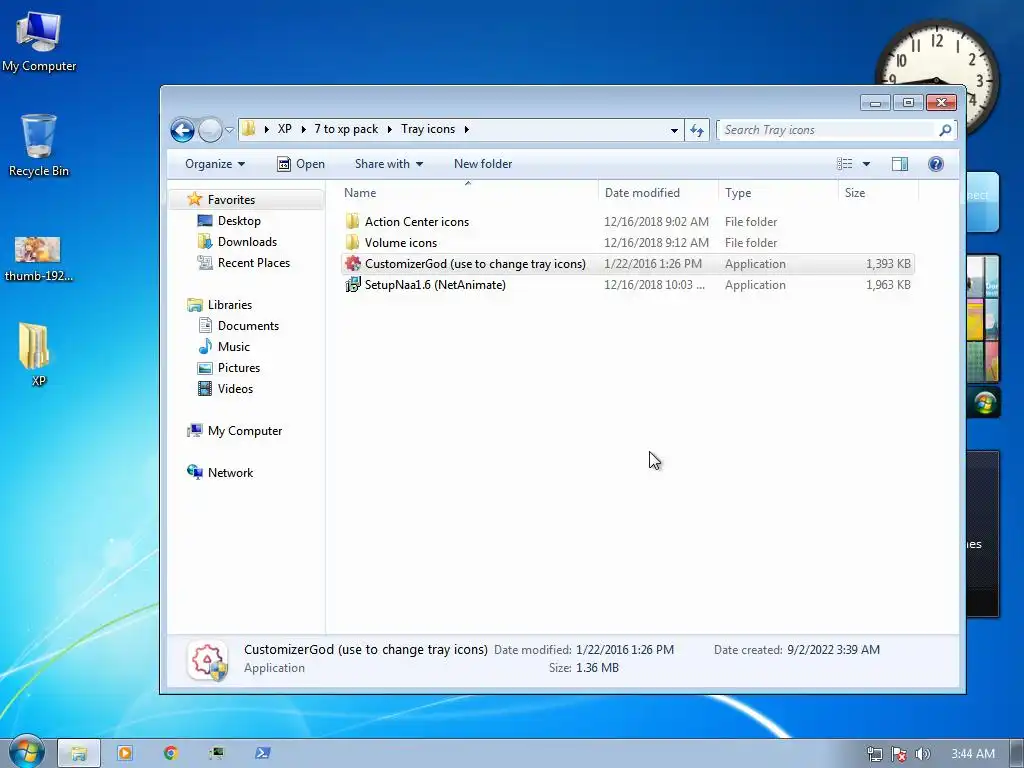Click the Windows logo gadget
This screenshot has width=1024, height=768.
point(984,403)
